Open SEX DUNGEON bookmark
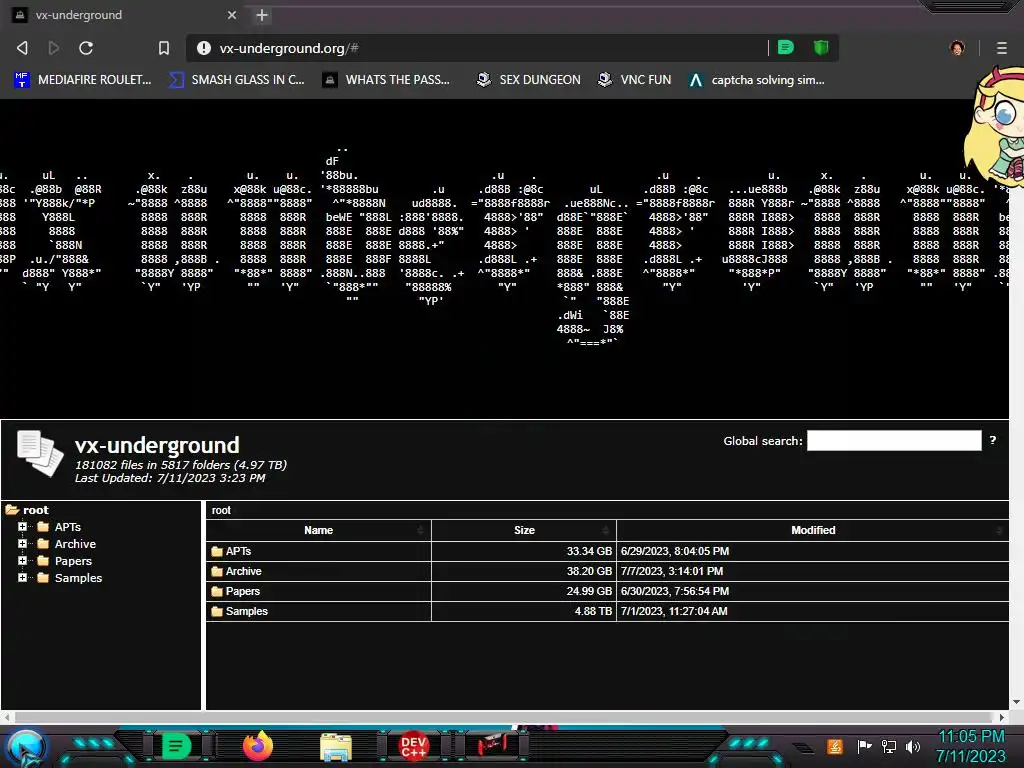The image size is (1024, 768). [528, 80]
